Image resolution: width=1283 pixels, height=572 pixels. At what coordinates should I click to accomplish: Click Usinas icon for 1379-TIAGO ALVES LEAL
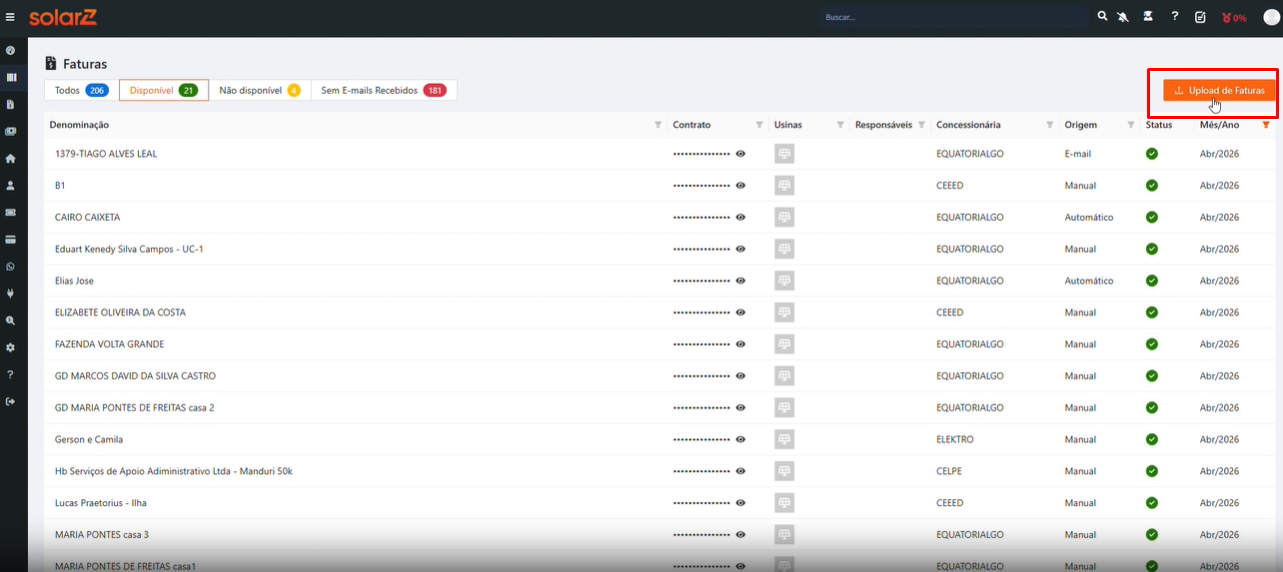[784, 154]
